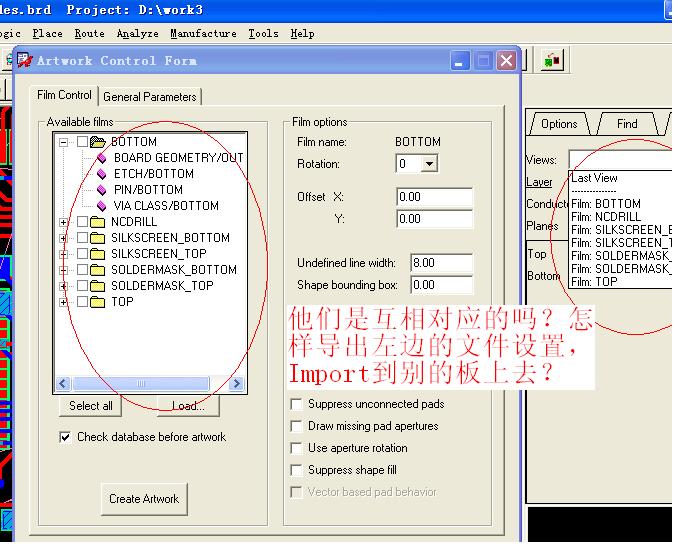Expand the SILKSCREEN_BOTTOM tree node
The height and width of the screenshot is (544, 674).
pyautogui.click(x=64, y=238)
